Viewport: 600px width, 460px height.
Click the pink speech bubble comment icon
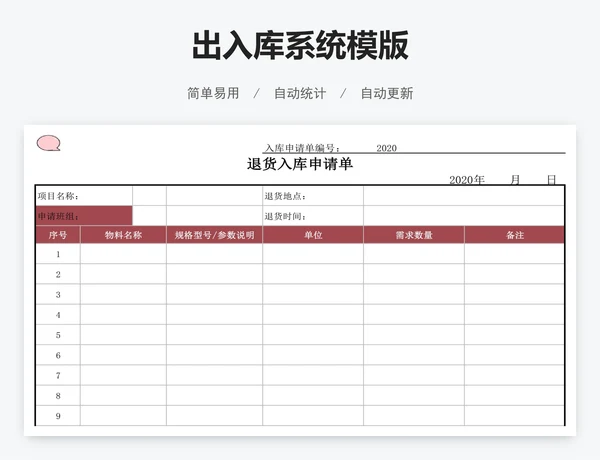point(48,143)
